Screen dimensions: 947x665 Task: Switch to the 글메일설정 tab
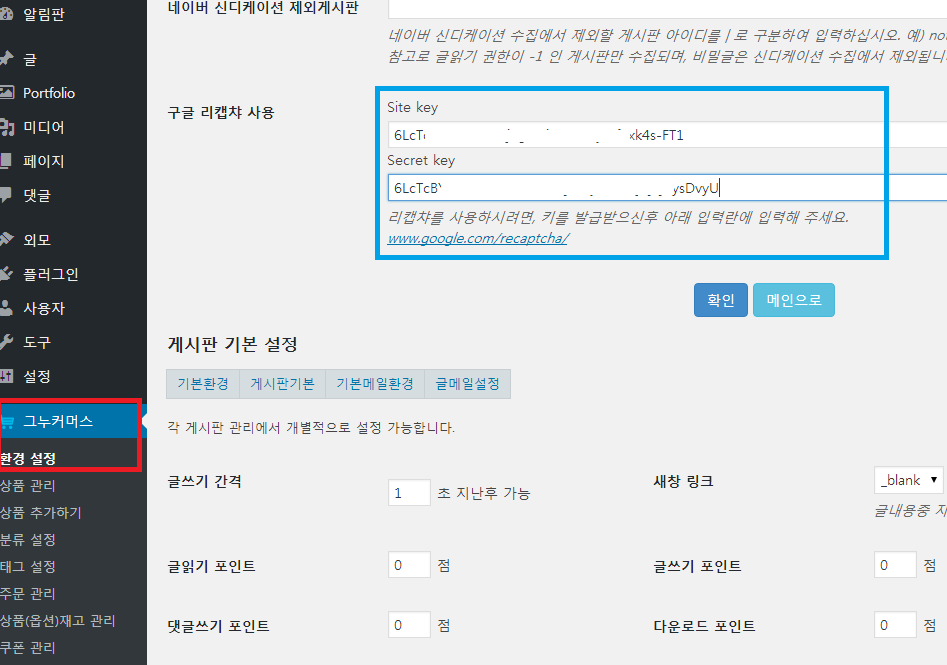[467, 384]
